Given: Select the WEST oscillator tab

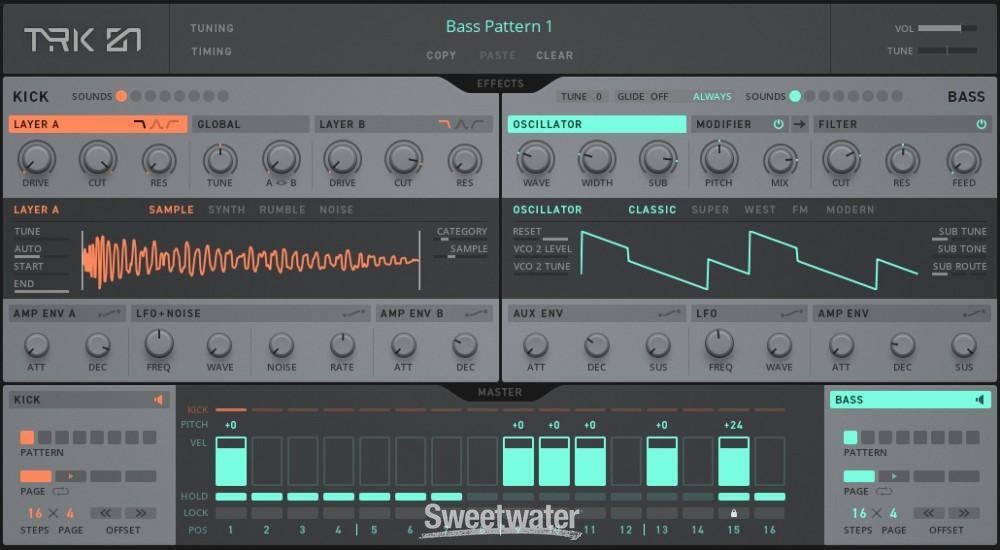Looking at the screenshot, I should (760, 209).
